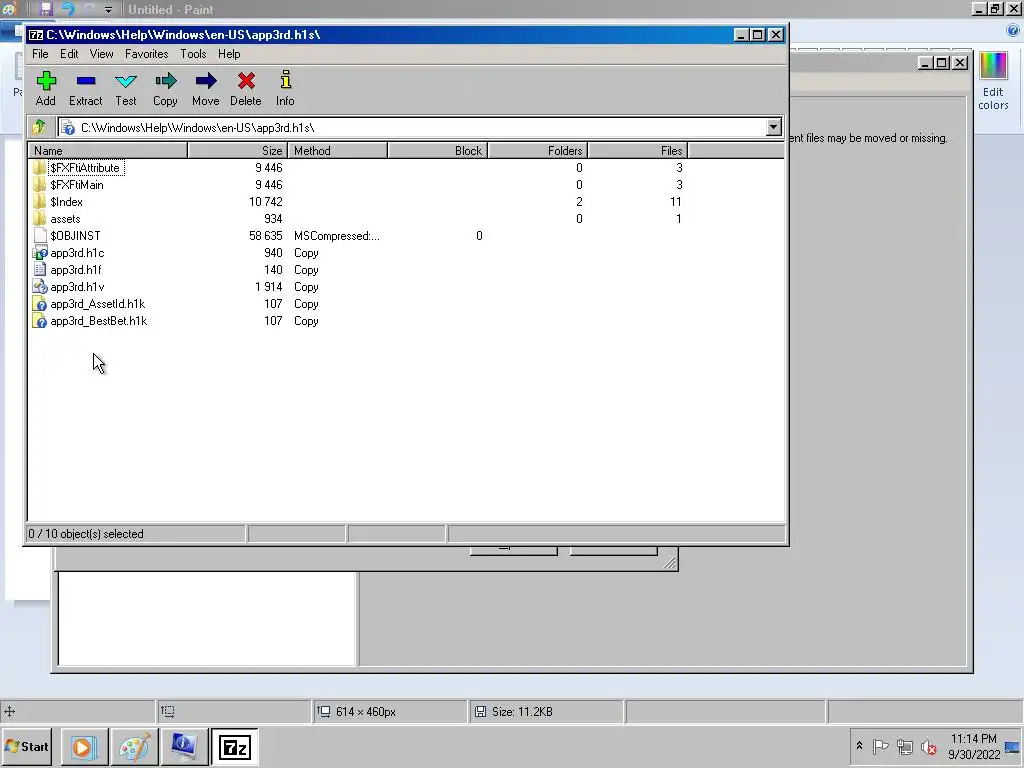This screenshot has width=1024, height=768.
Task: Open Windows Media Player taskbar icon
Action: click(x=84, y=746)
